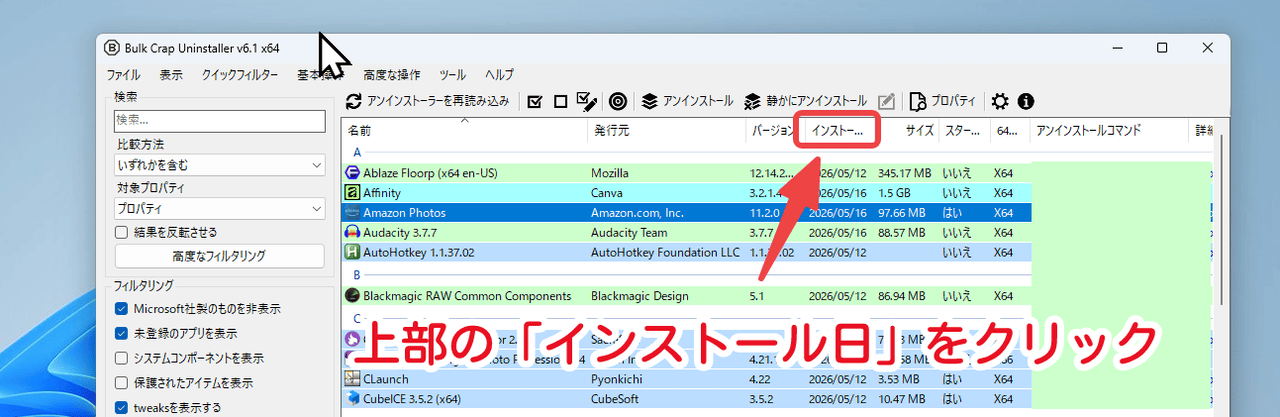This screenshot has width=1280, height=417.
Task: Open the 対象プロパティ dropdown showing プロパティ
Action: coord(220,209)
